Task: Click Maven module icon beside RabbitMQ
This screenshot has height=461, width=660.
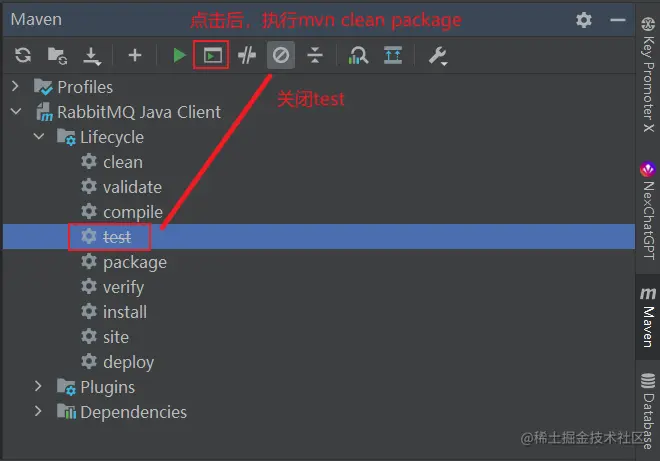Action: [44, 112]
